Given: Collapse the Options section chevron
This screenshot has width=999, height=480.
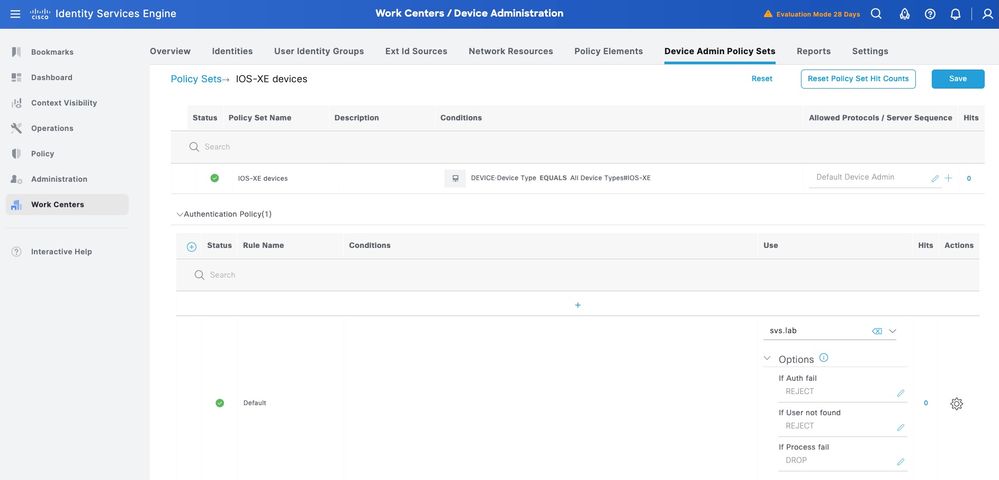Looking at the screenshot, I should click(767, 359).
